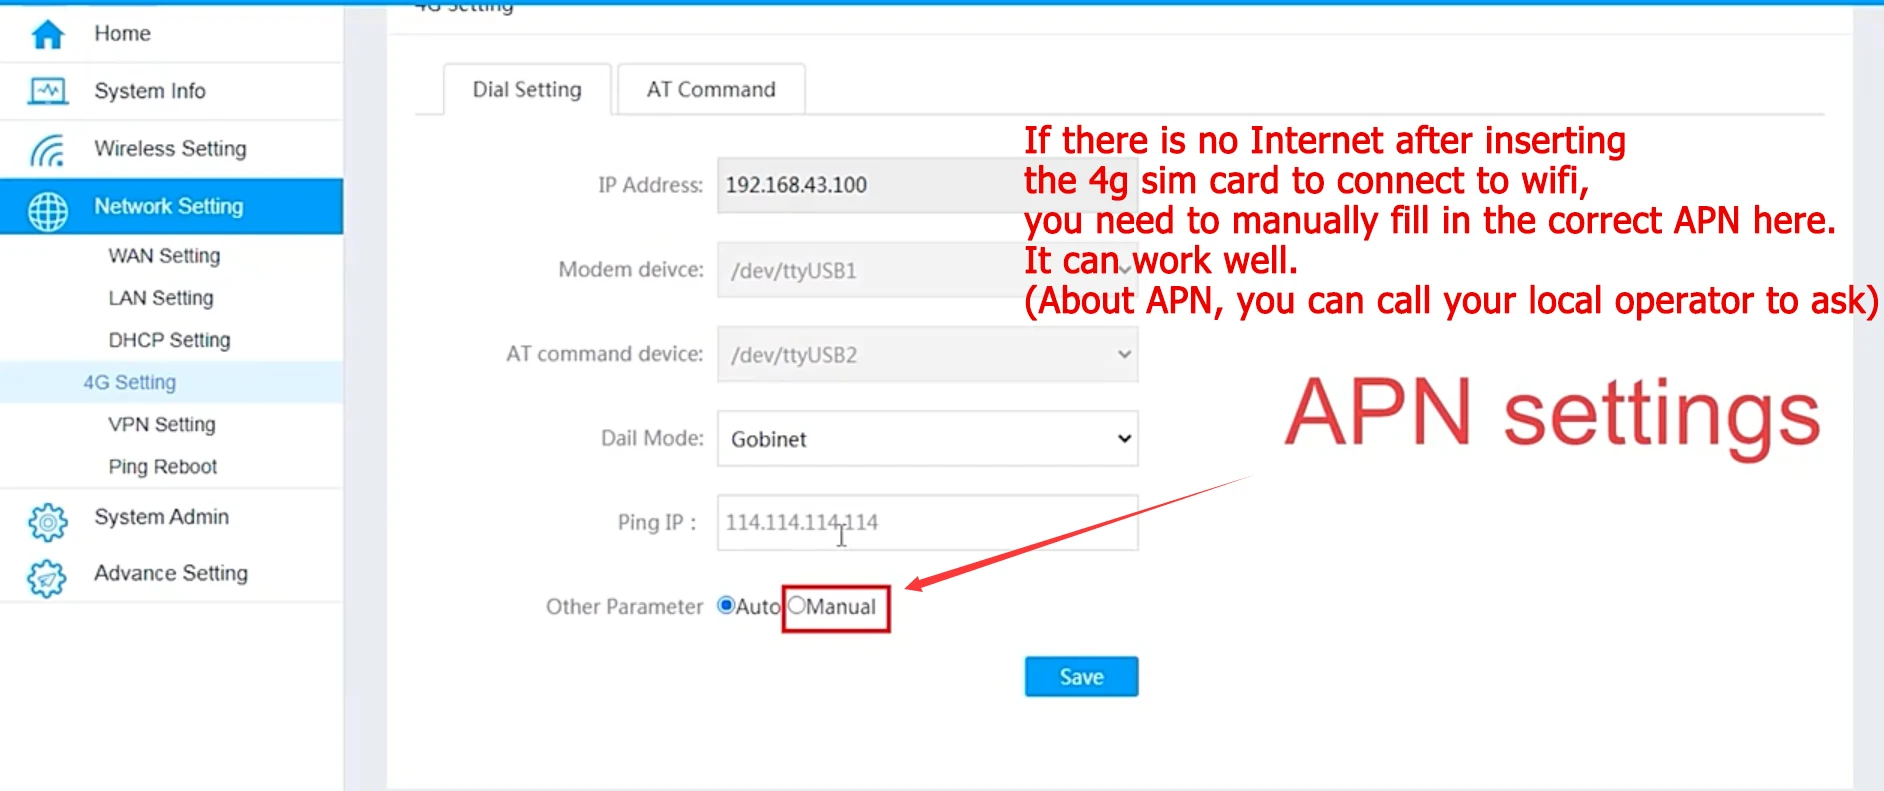This screenshot has width=1884, height=791.
Task: Switch to the AT Command tab
Action: [x=710, y=90]
